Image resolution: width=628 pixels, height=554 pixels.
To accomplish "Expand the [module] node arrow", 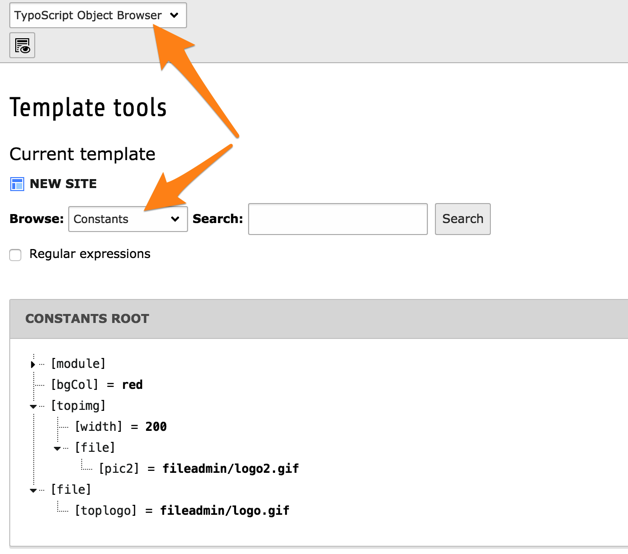I will tap(33, 364).
